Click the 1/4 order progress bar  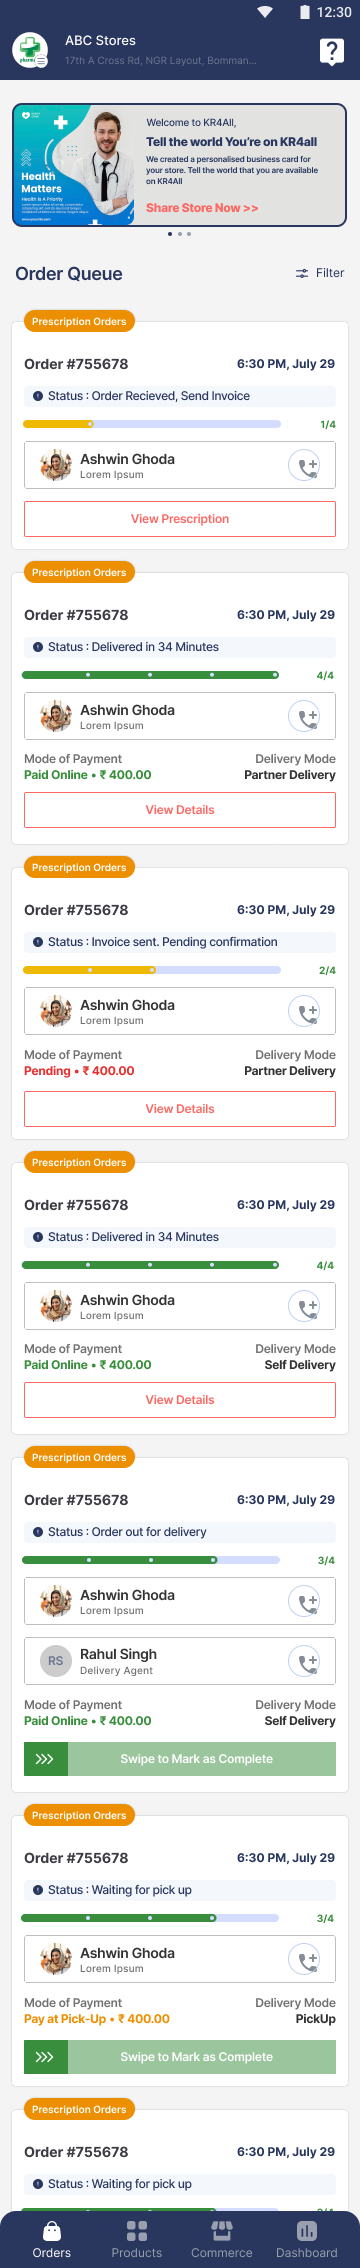coord(152,424)
